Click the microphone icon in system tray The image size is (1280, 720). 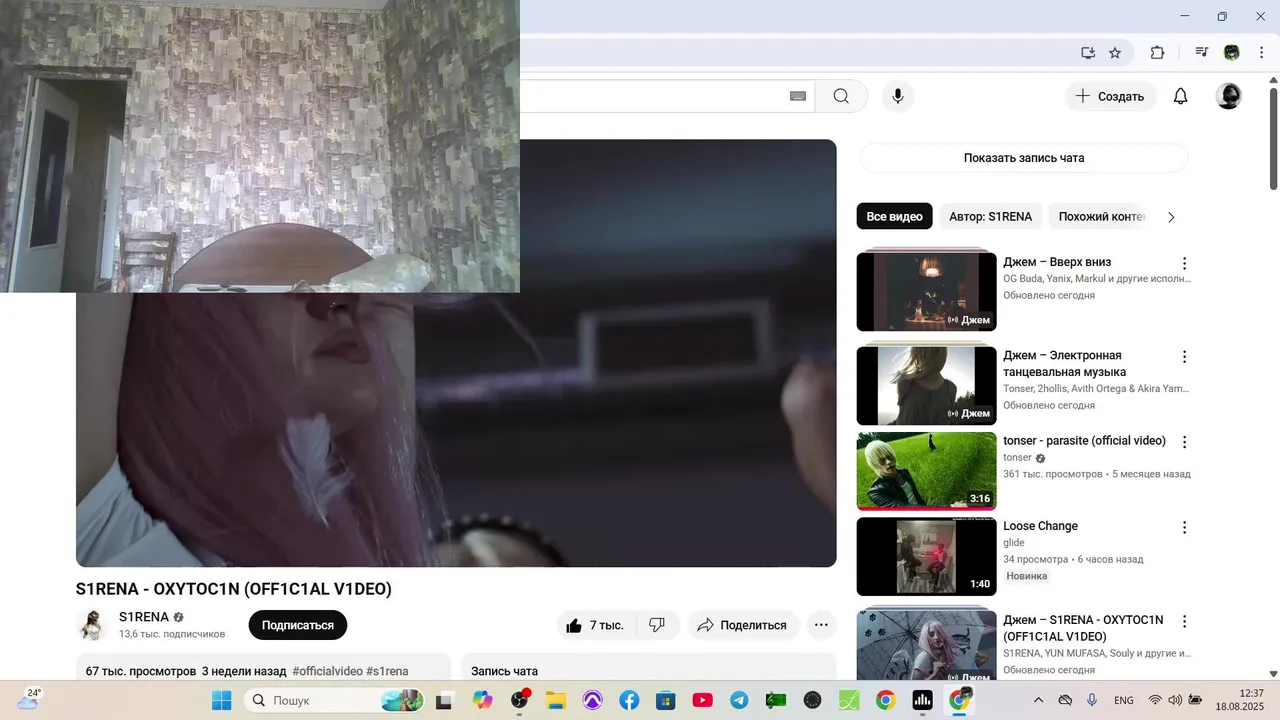1092,700
